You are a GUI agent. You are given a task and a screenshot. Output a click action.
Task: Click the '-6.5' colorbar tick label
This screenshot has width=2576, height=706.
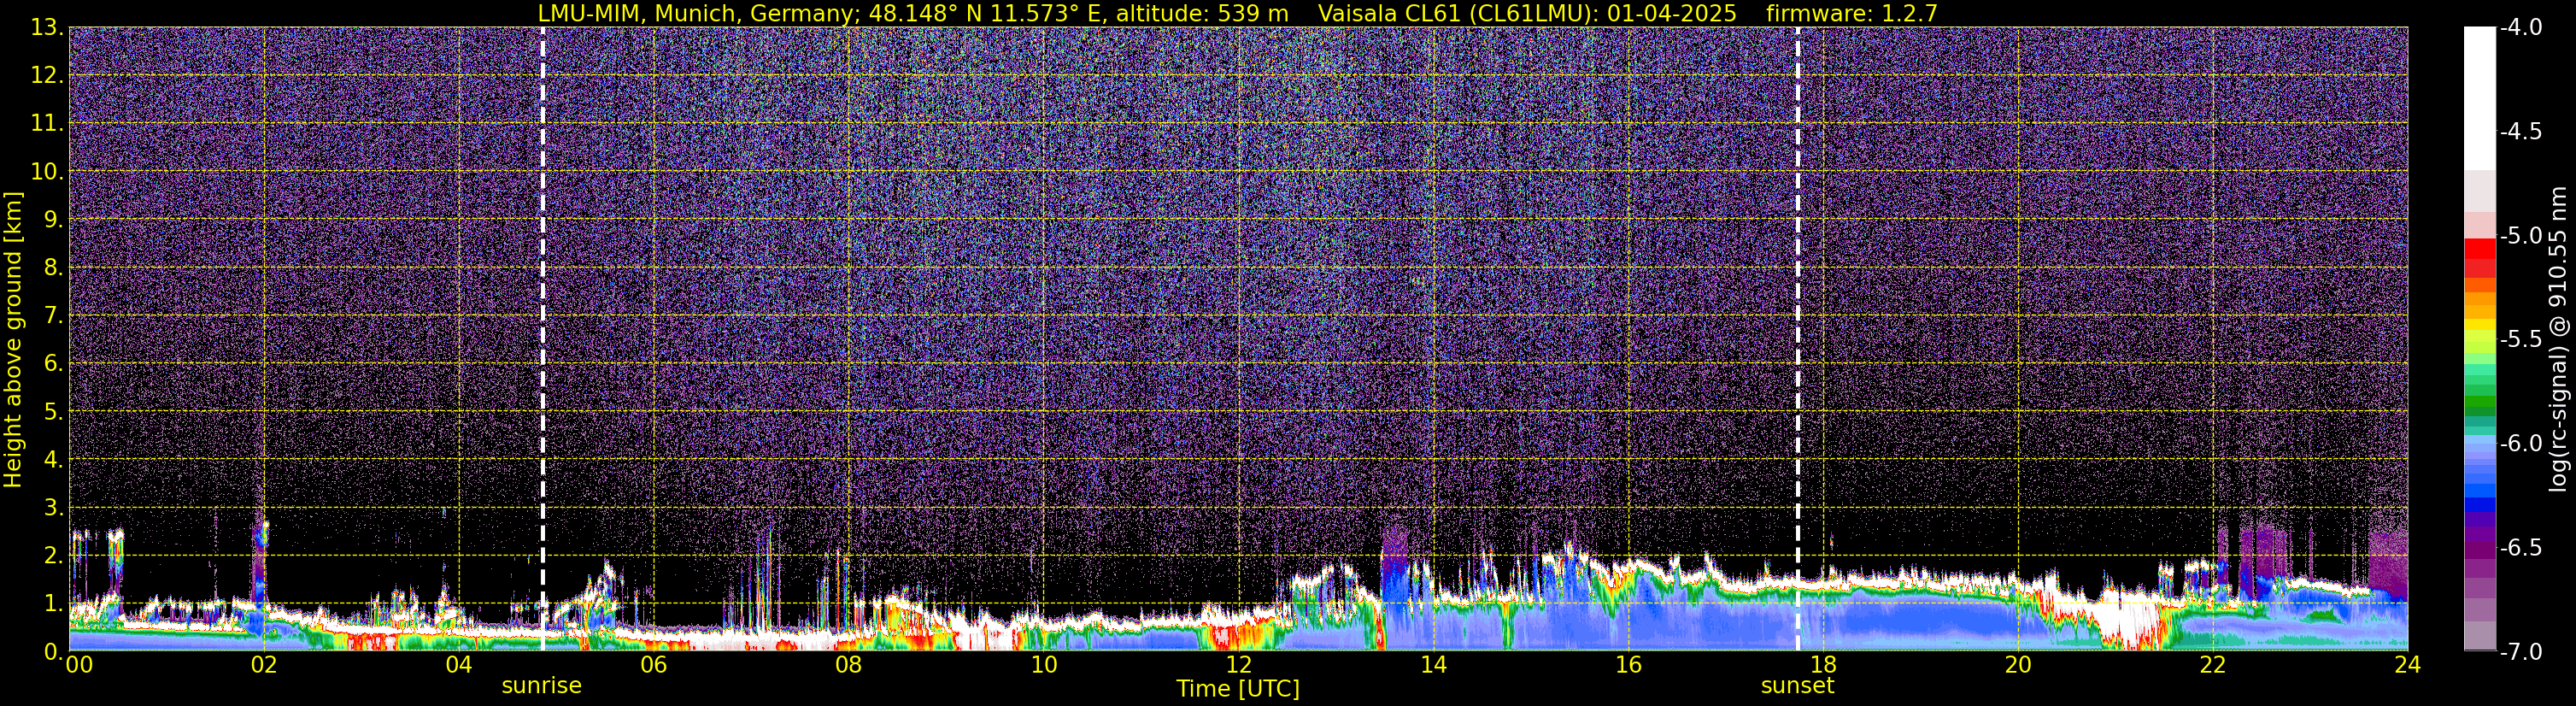pyautogui.click(x=2520, y=547)
